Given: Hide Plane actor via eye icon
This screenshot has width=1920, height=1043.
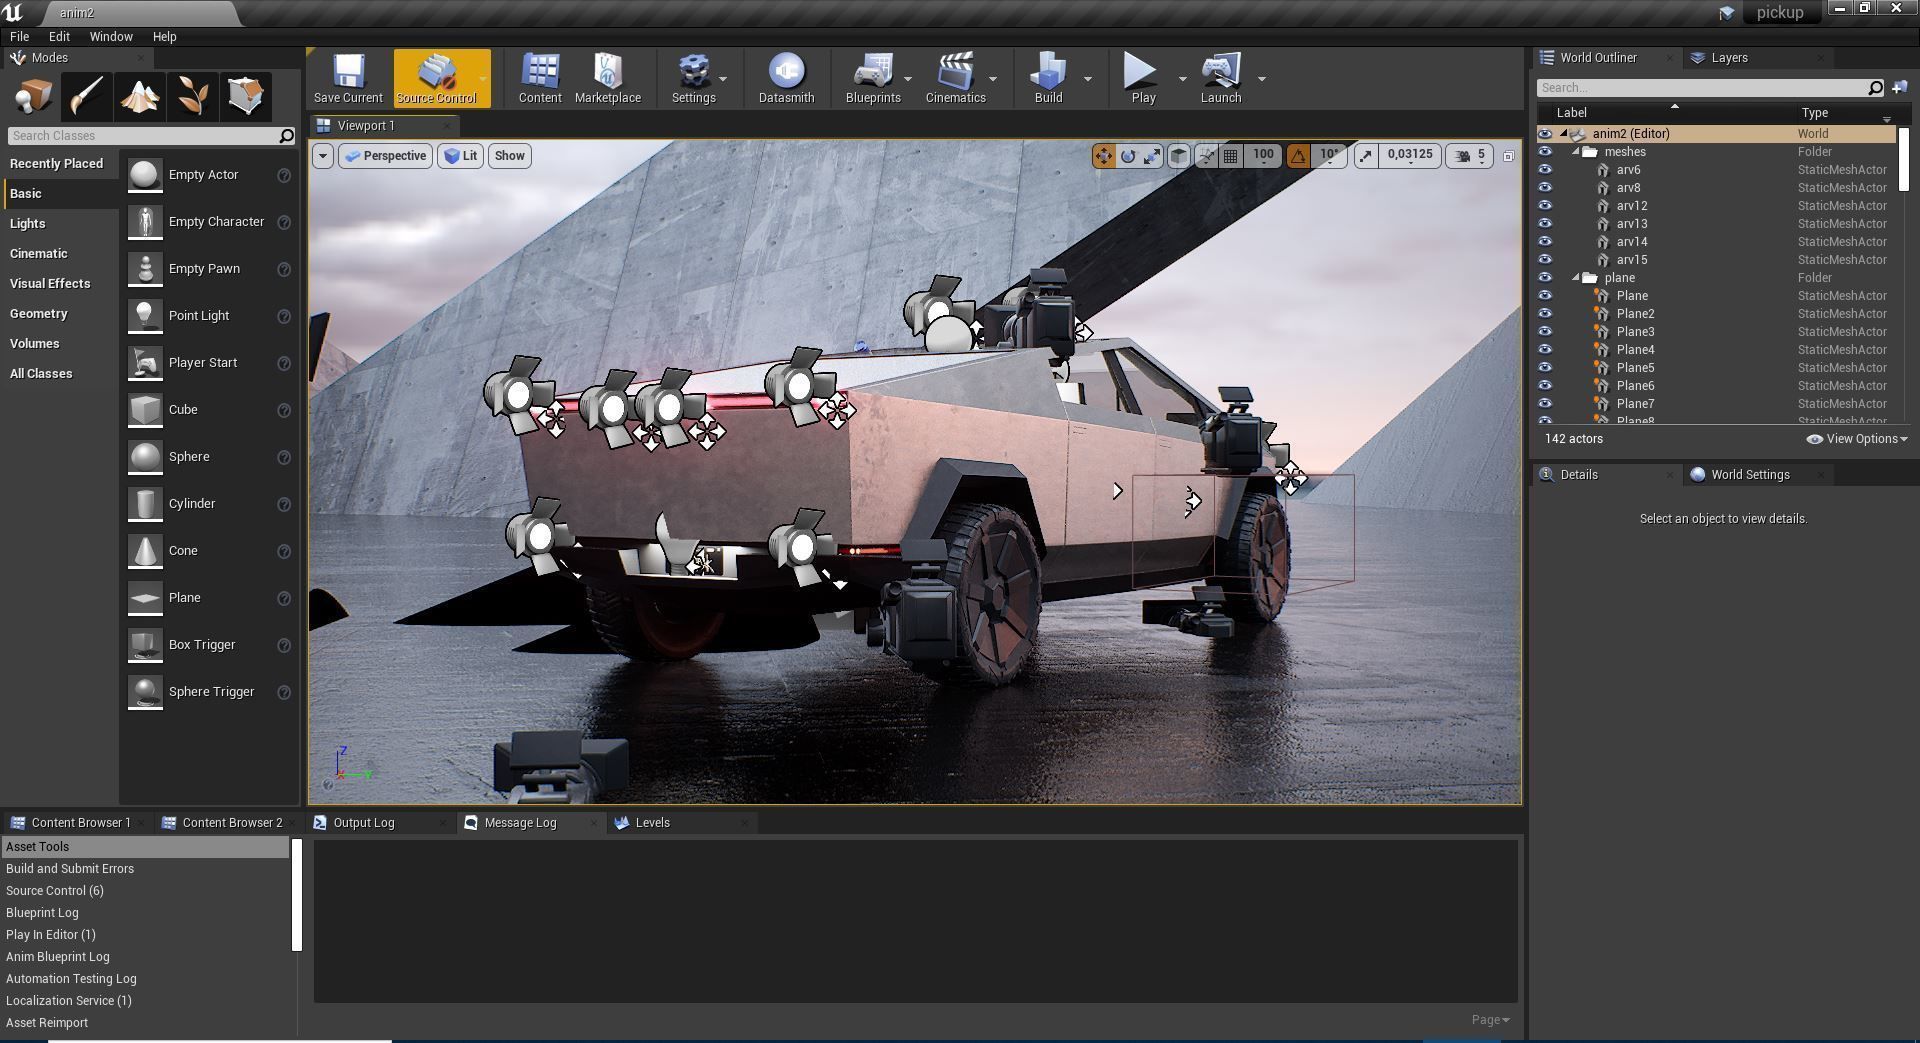Looking at the screenshot, I should 1545,296.
